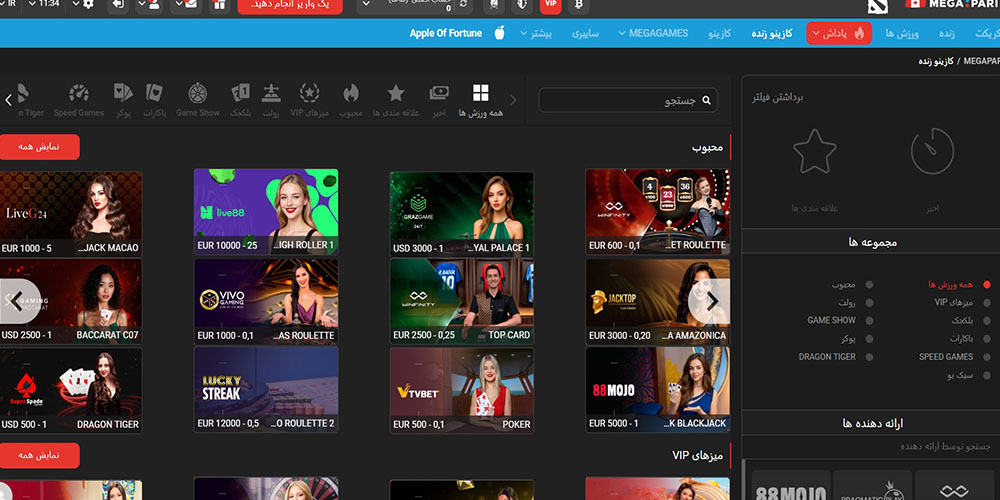This screenshot has width=1000, height=500.
Task: Expand the 'پاداش' bonus dropdown
Action: click(x=839, y=33)
